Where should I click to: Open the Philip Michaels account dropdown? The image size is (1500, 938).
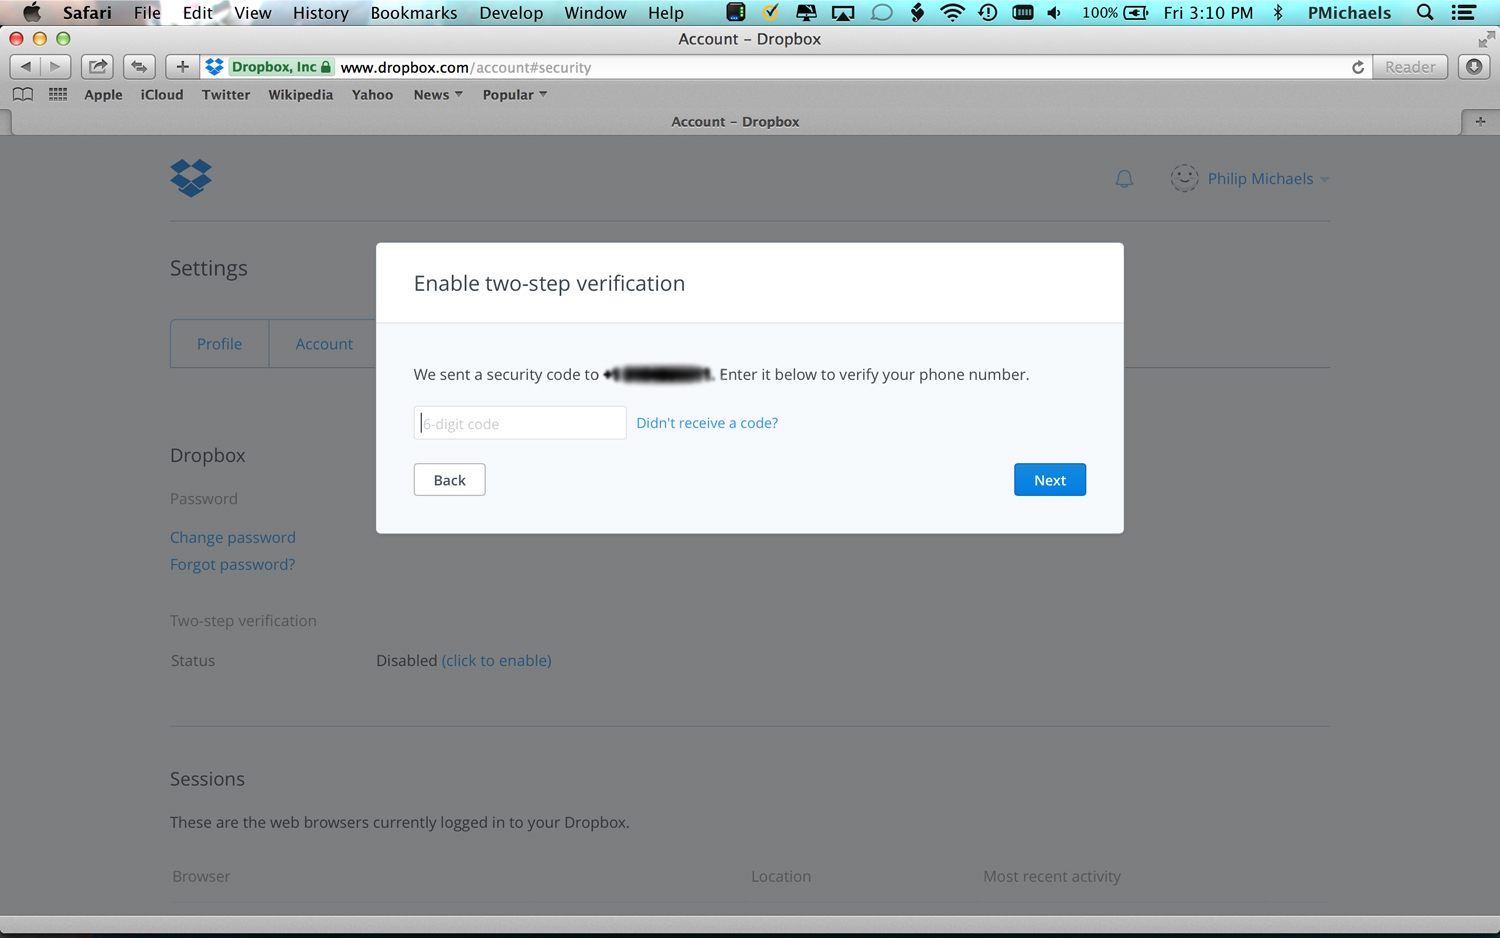click(x=1268, y=179)
